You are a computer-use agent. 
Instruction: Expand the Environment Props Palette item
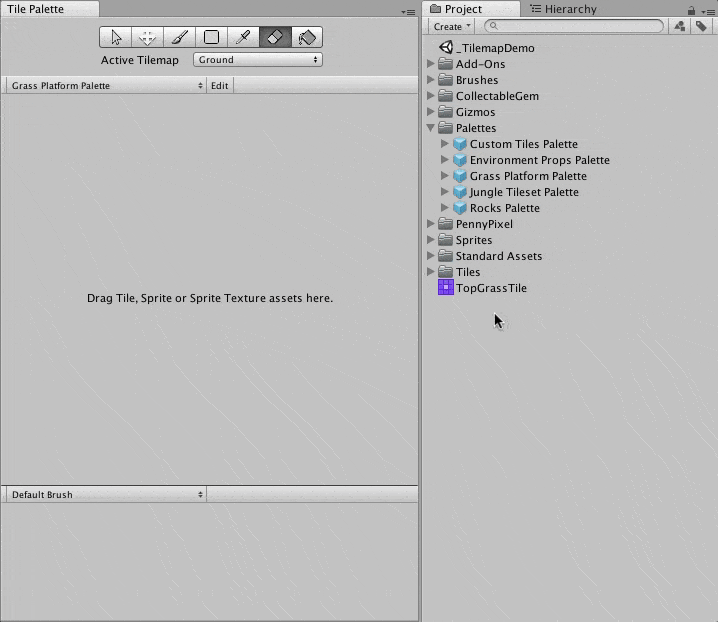pyautogui.click(x=444, y=160)
